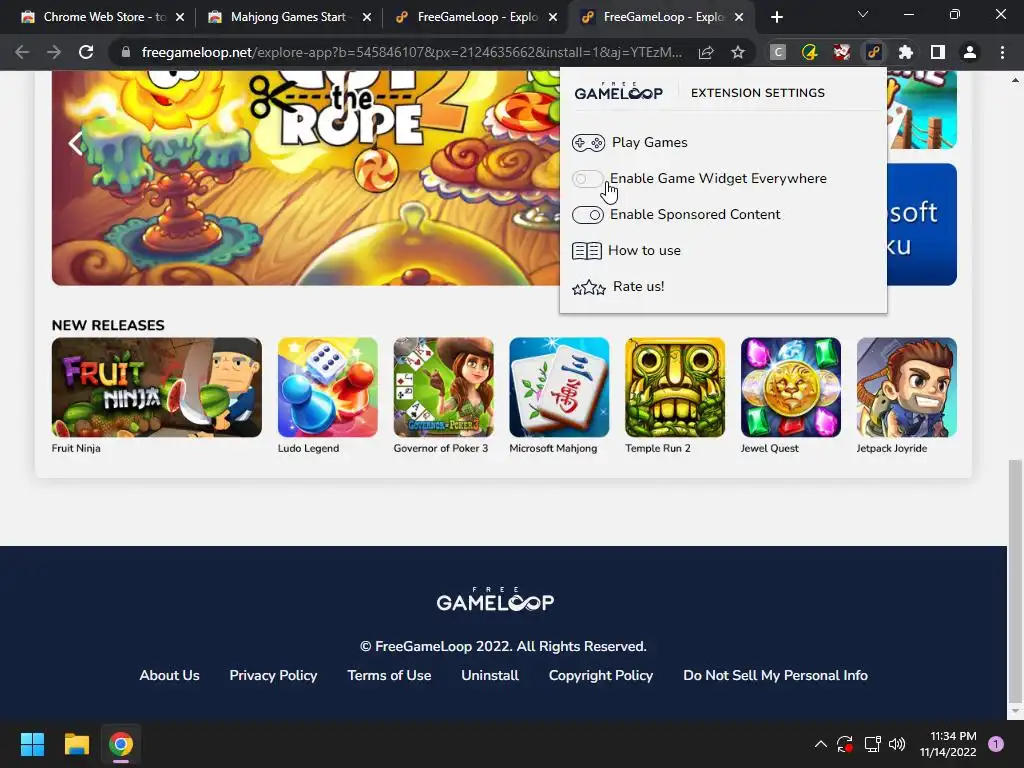1024x768 pixels.
Task: Open the Chrome profile menu
Action: coord(970,52)
